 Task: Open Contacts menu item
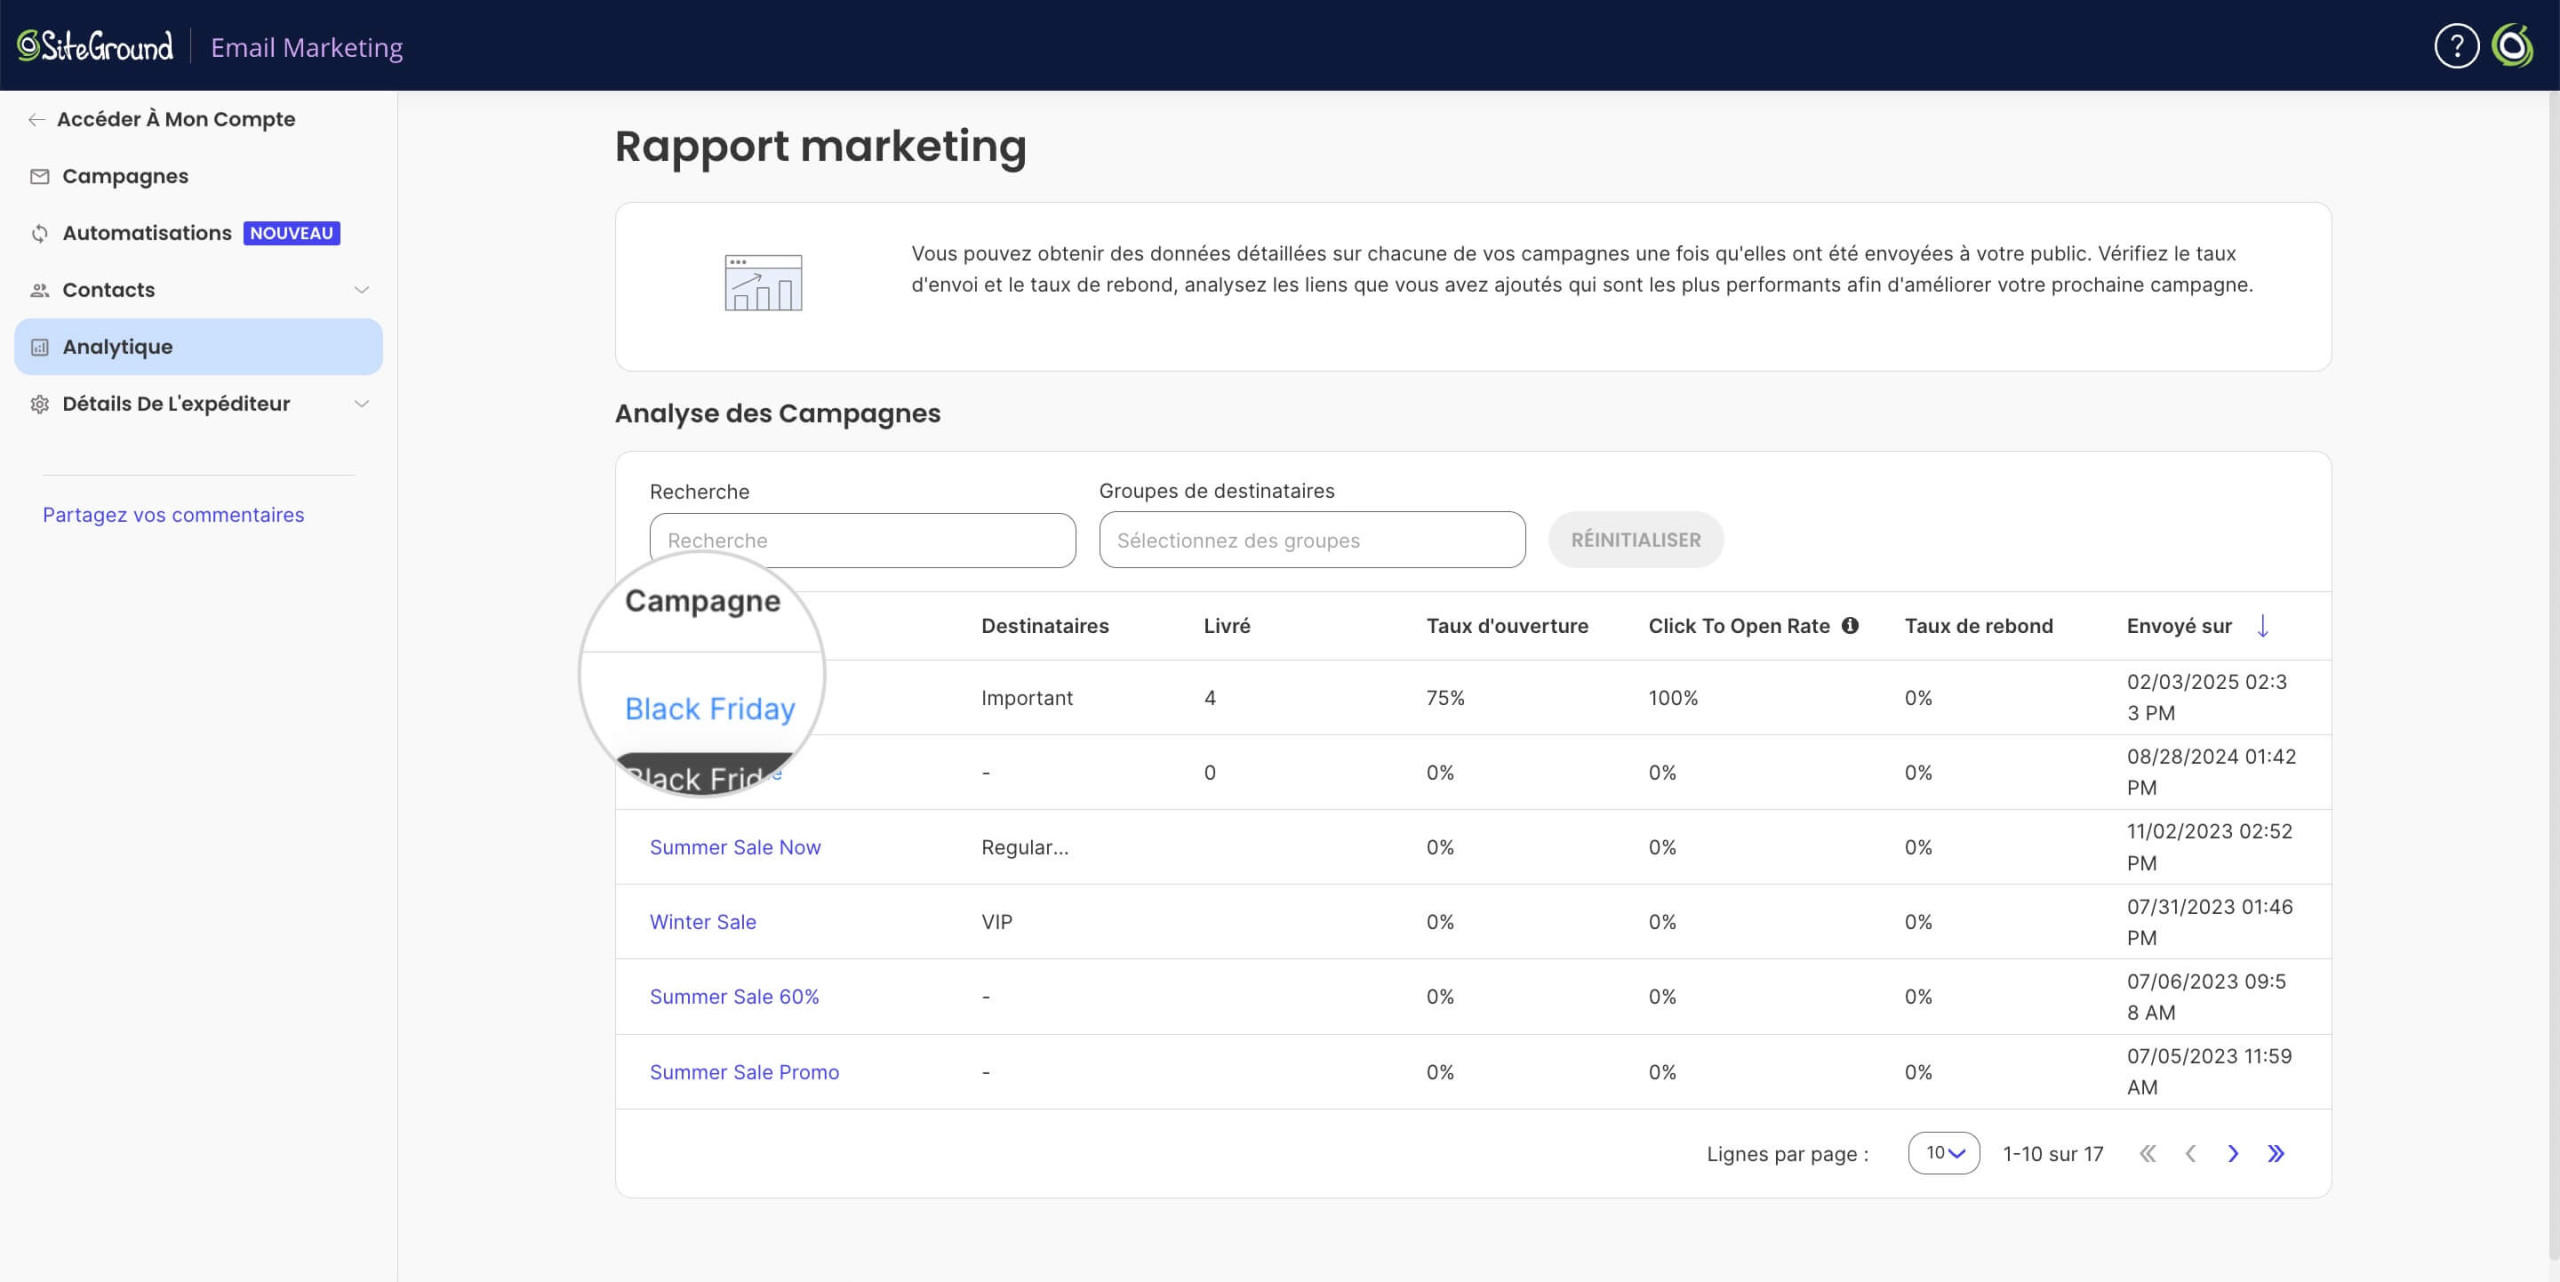pyautogui.click(x=108, y=290)
